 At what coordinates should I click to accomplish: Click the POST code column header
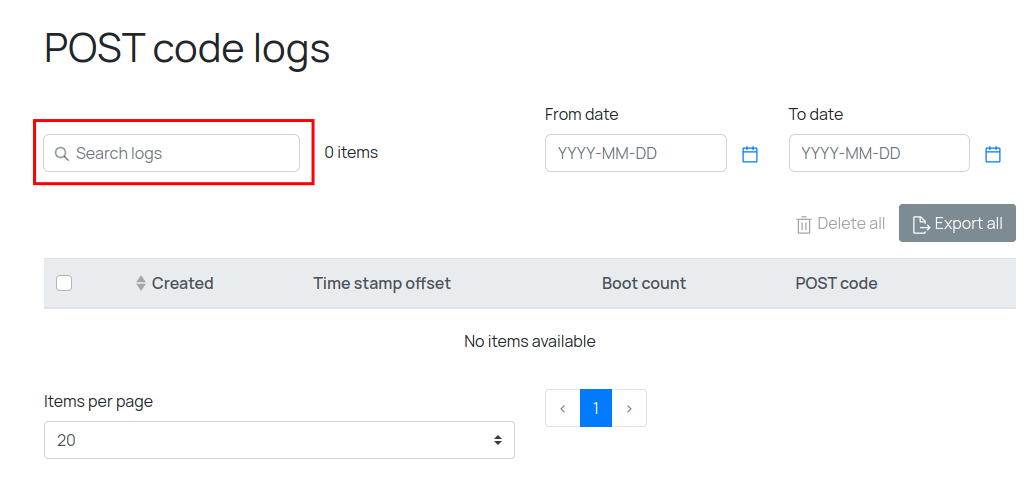point(836,284)
